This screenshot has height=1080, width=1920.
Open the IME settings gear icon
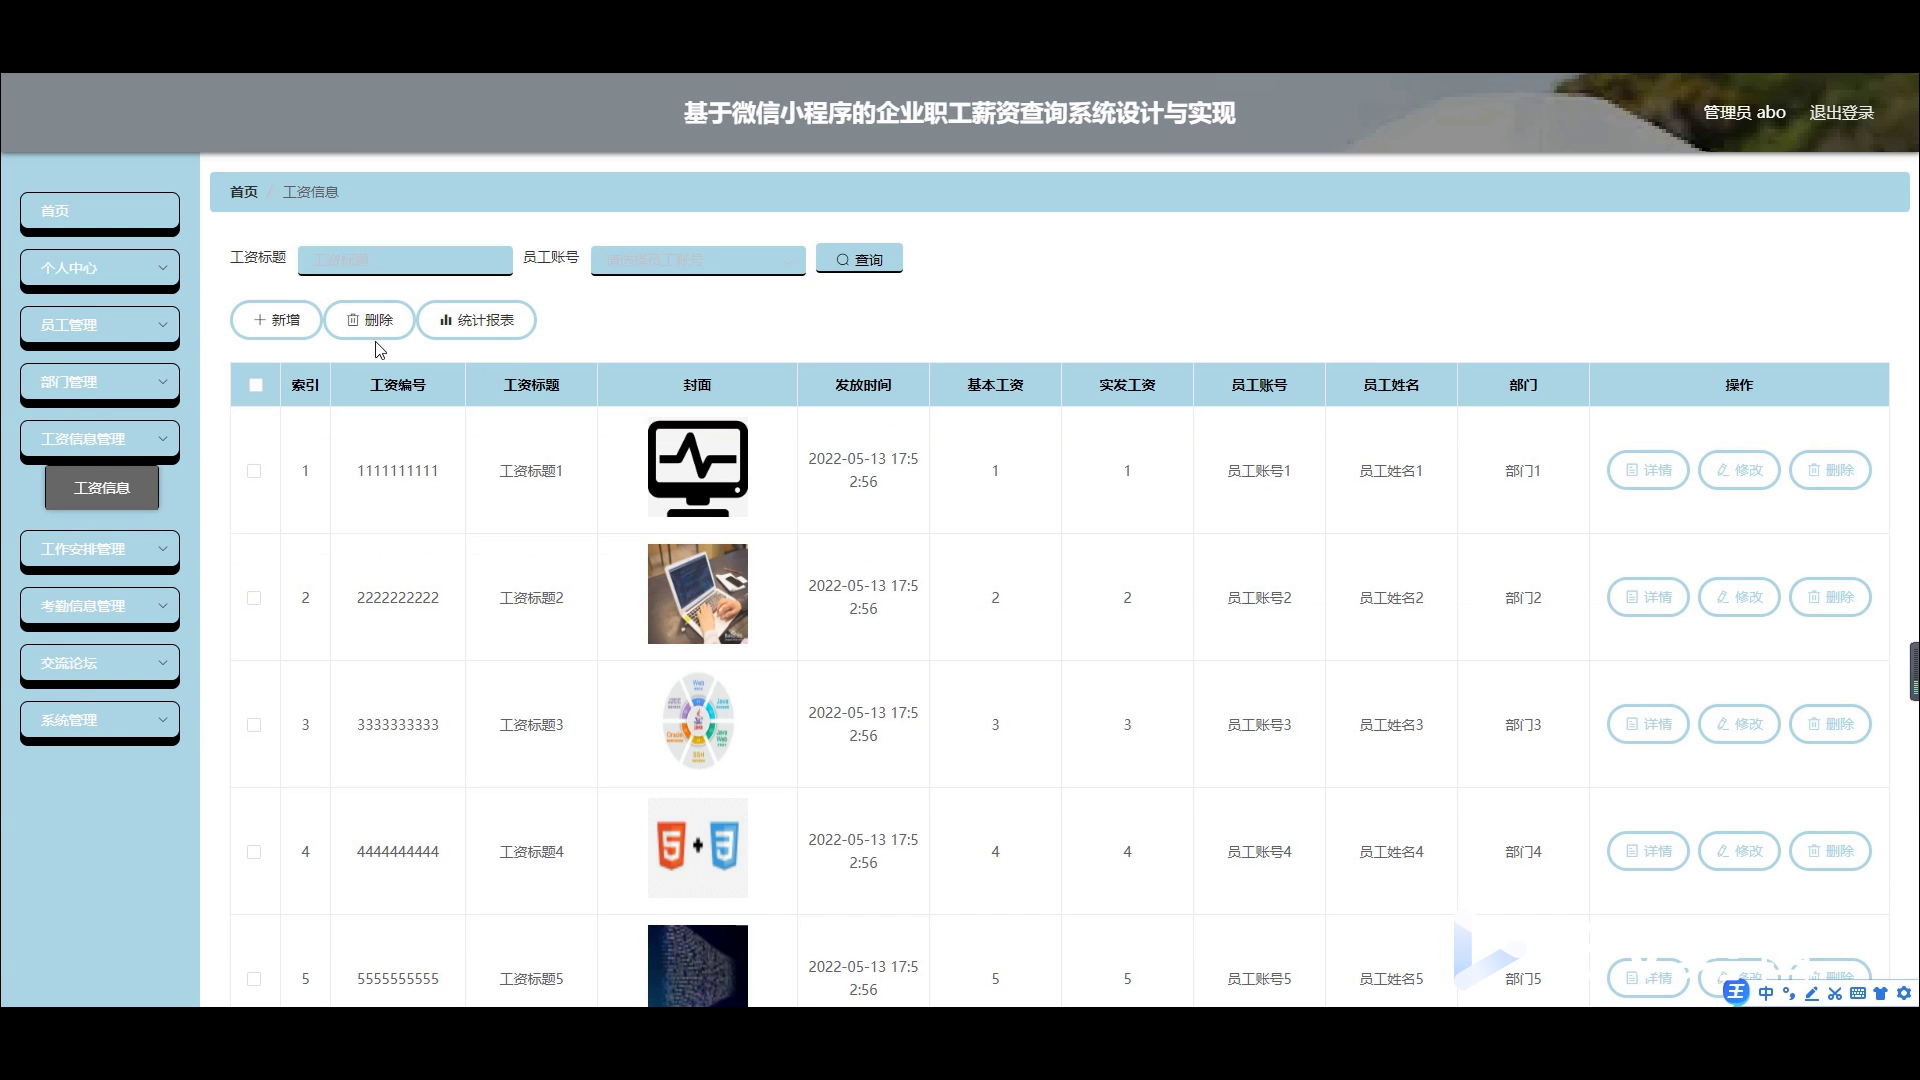coord(1904,993)
